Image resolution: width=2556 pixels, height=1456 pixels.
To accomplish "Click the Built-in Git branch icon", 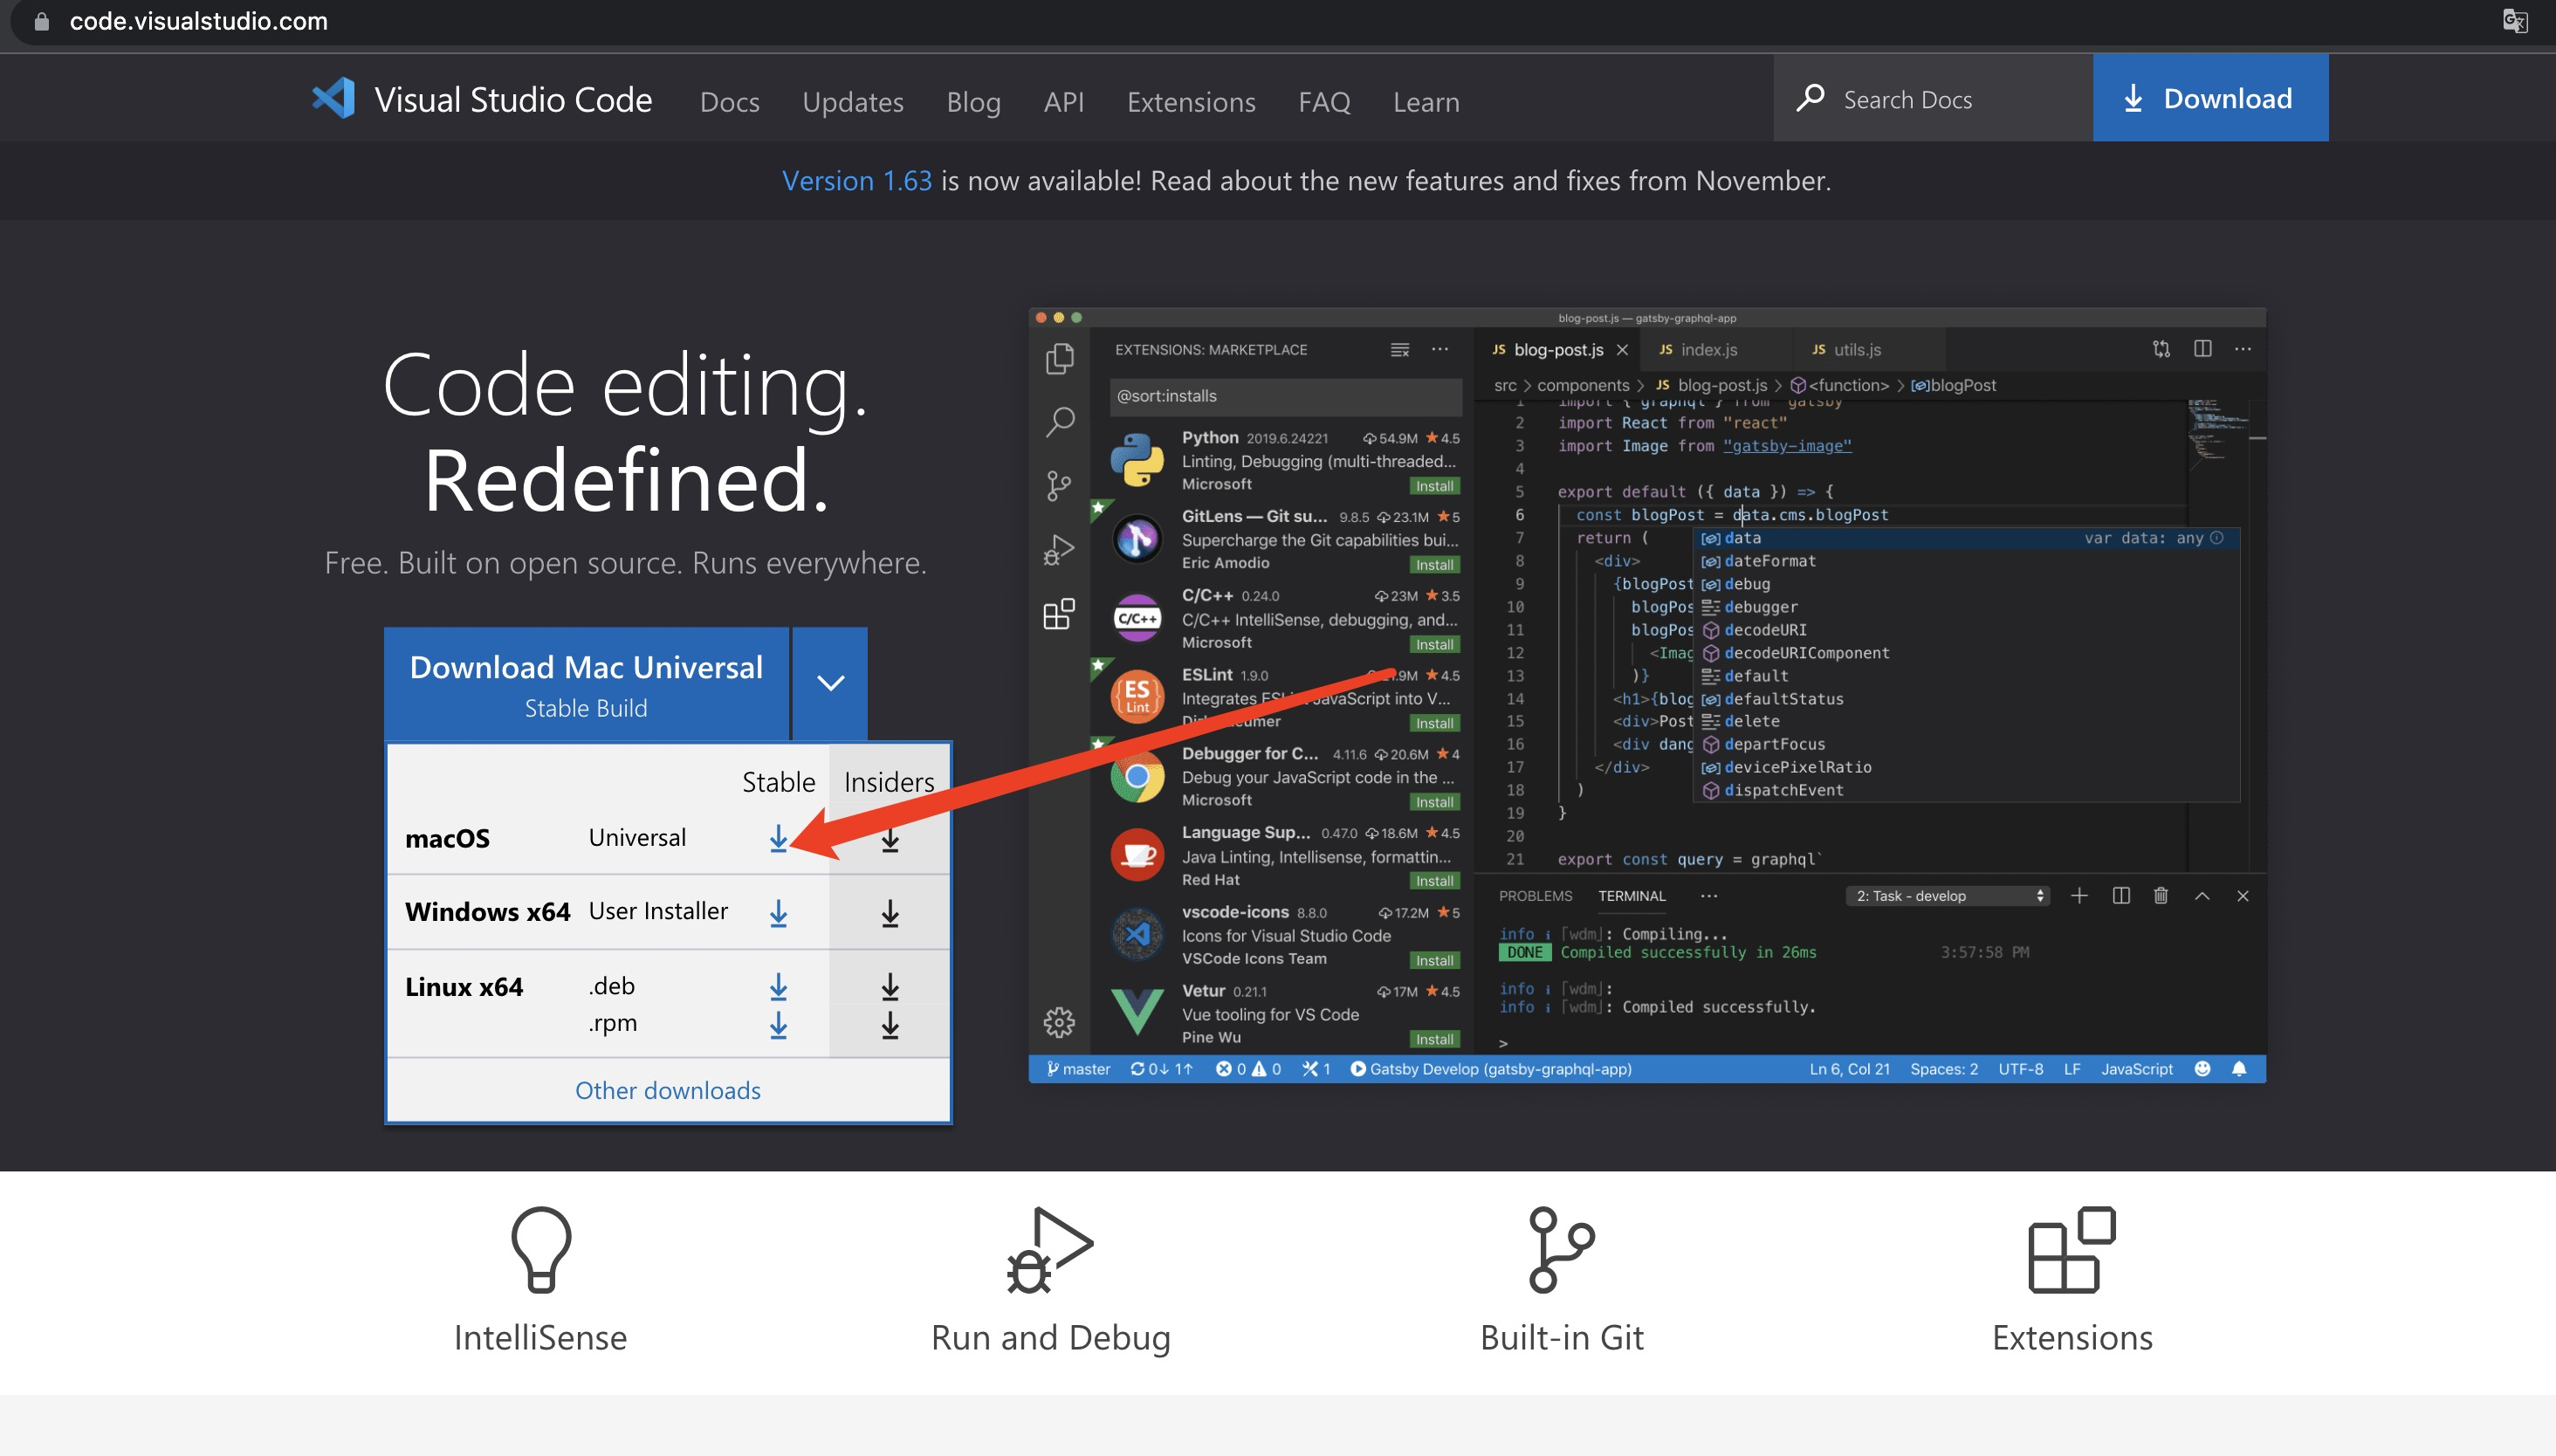I will point(1562,1250).
